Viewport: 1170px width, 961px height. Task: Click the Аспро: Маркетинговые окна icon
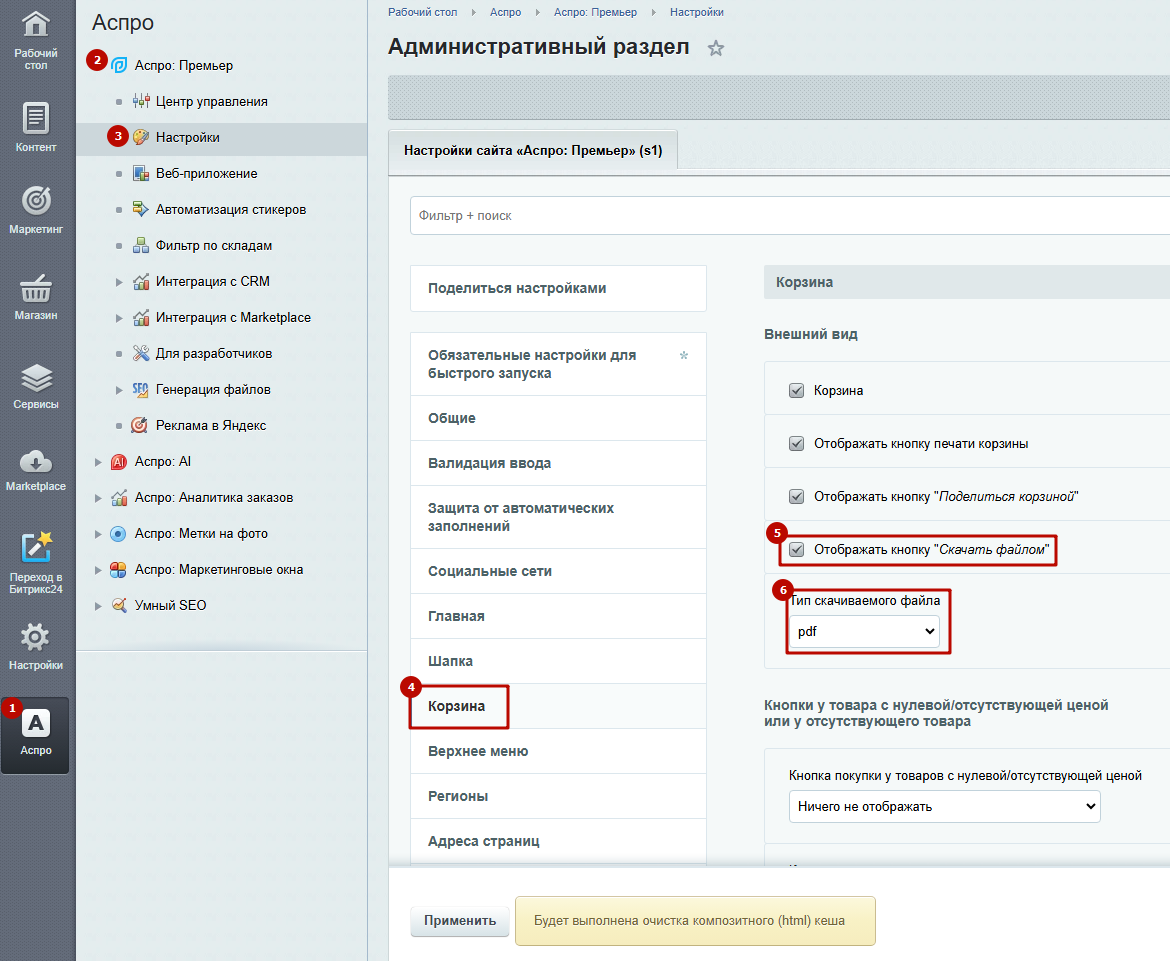coord(118,569)
